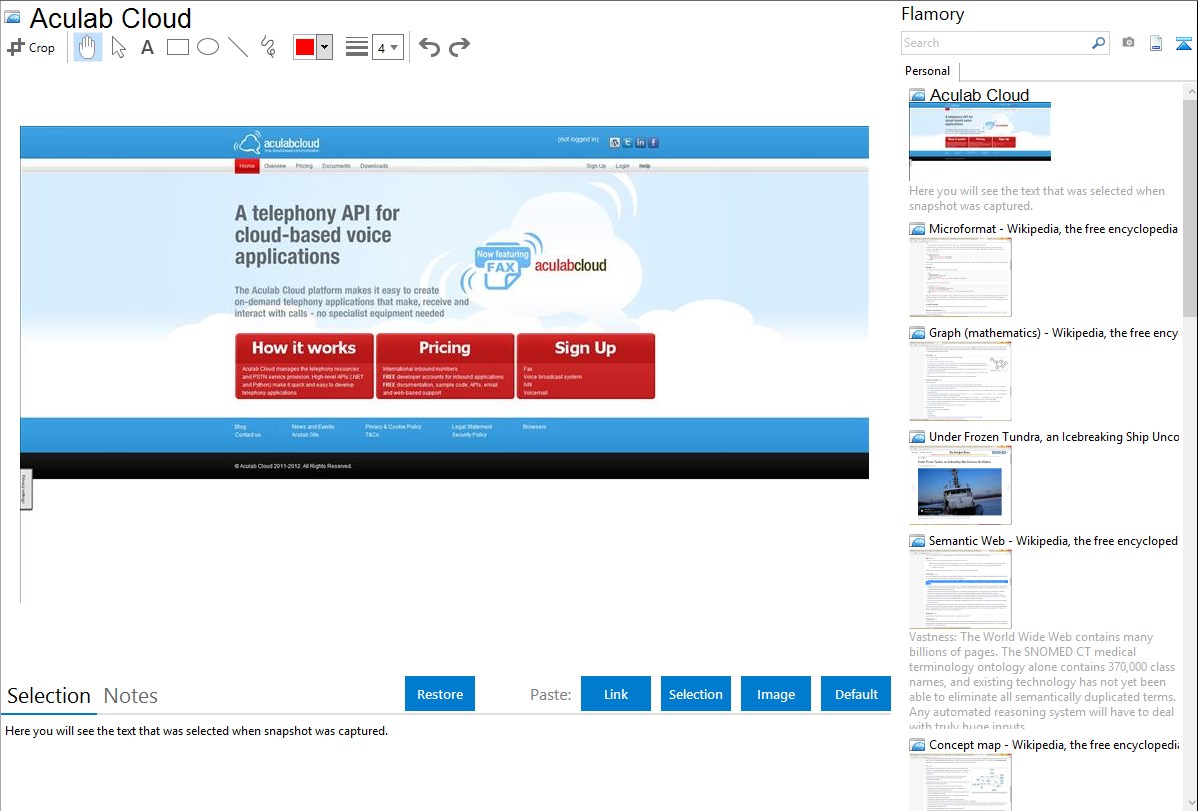Open the Notes tab
1198x811 pixels.
pyautogui.click(x=131, y=696)
